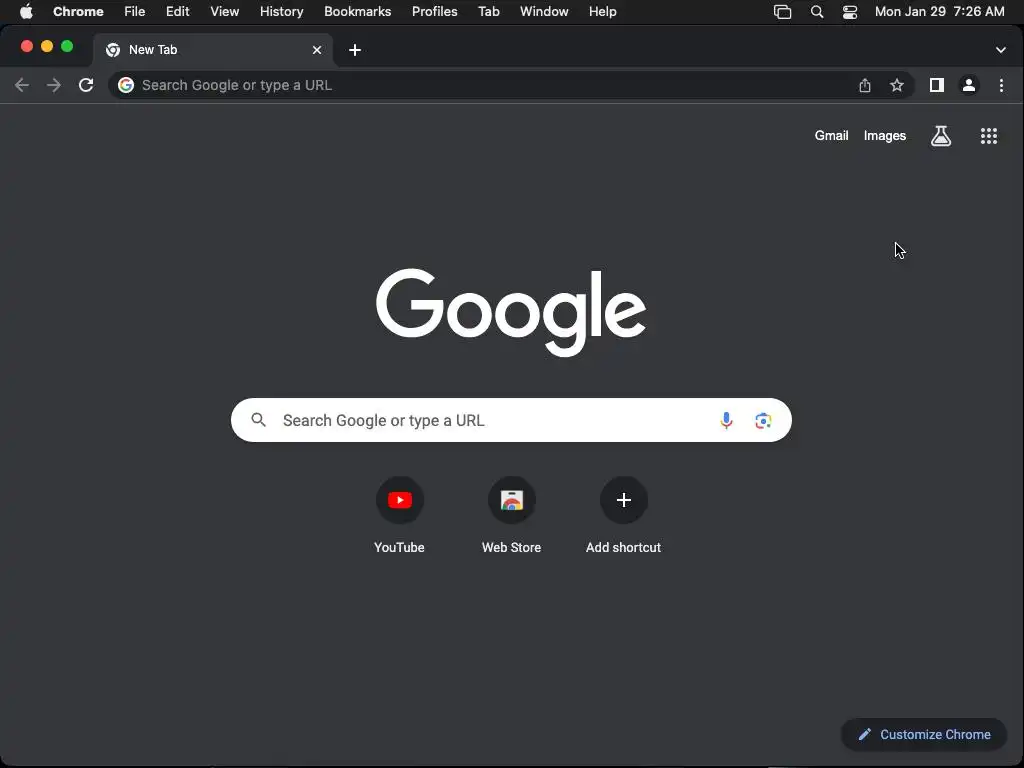Search by image with Google Lens icon

click(x=763, y=421)
